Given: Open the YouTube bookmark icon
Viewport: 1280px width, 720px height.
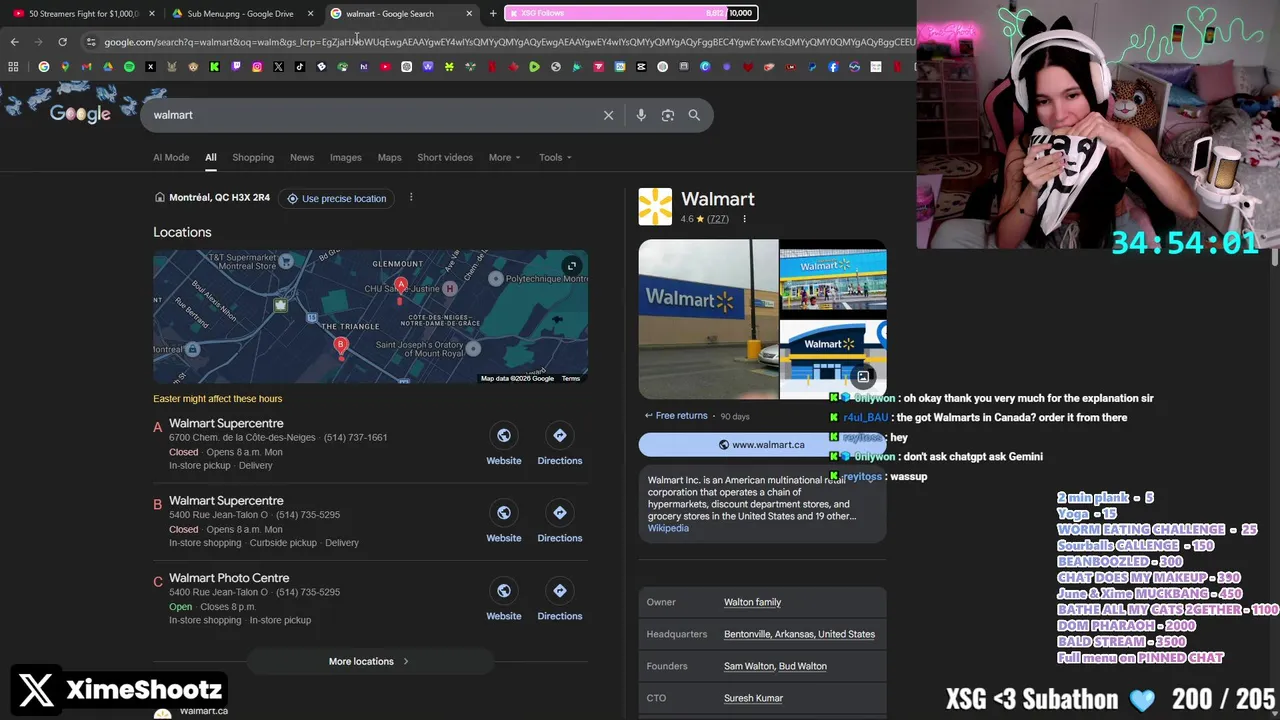Looking at the screenshot, I should (x=385, y=67).
